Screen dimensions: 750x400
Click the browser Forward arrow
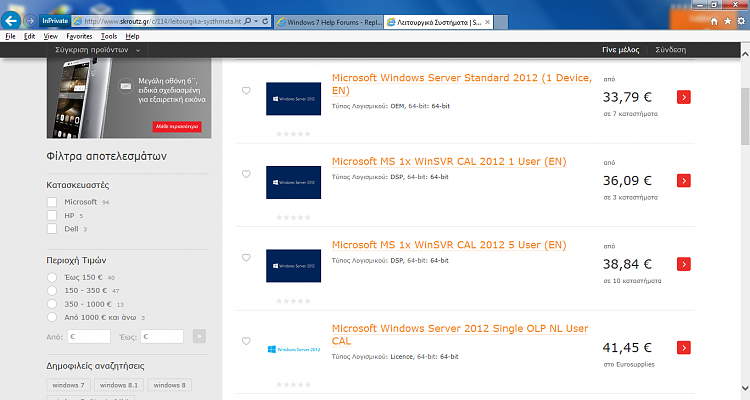click(30, 21)
